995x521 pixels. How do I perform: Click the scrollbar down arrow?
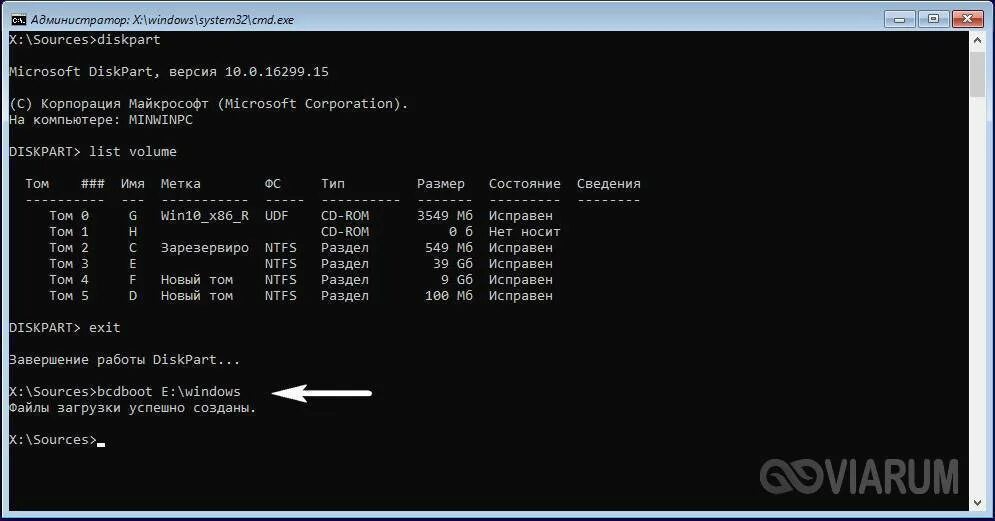[x=977, y=503]
